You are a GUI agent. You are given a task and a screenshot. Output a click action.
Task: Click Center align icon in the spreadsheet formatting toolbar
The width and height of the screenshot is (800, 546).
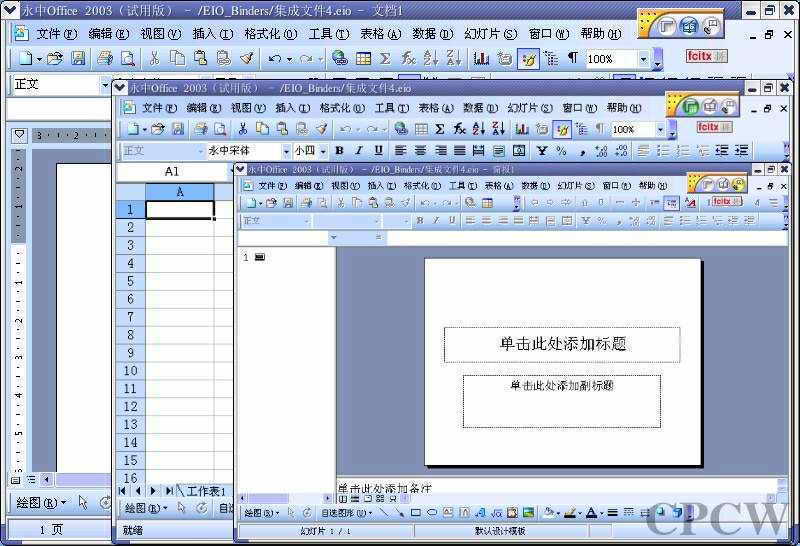419,151
